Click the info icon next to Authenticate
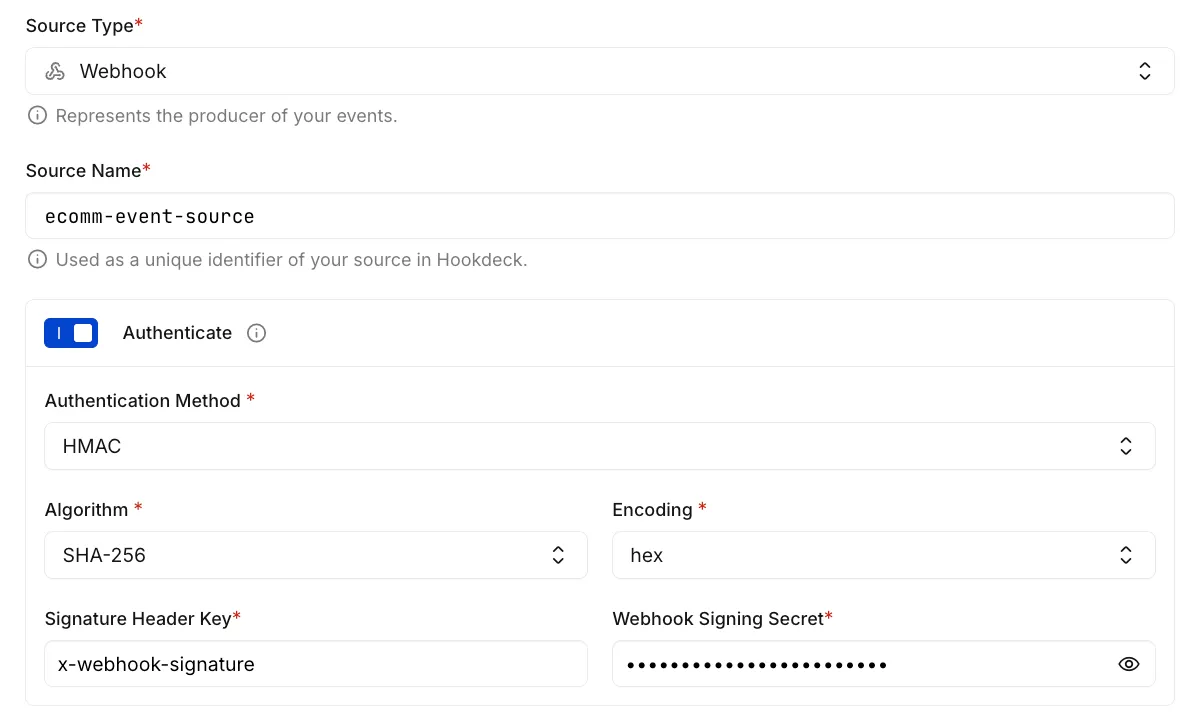Viewport: 1194px width, 724px height. point(257,333)
